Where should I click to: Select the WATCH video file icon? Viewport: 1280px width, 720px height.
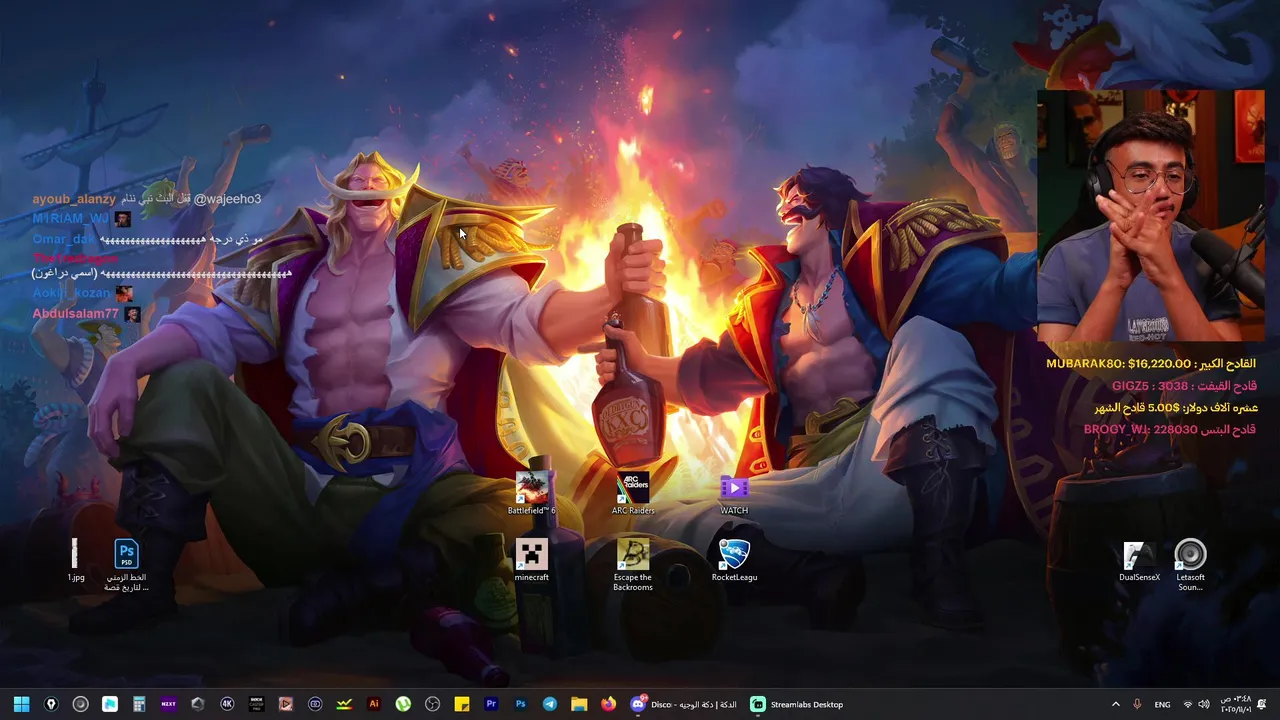734,494
